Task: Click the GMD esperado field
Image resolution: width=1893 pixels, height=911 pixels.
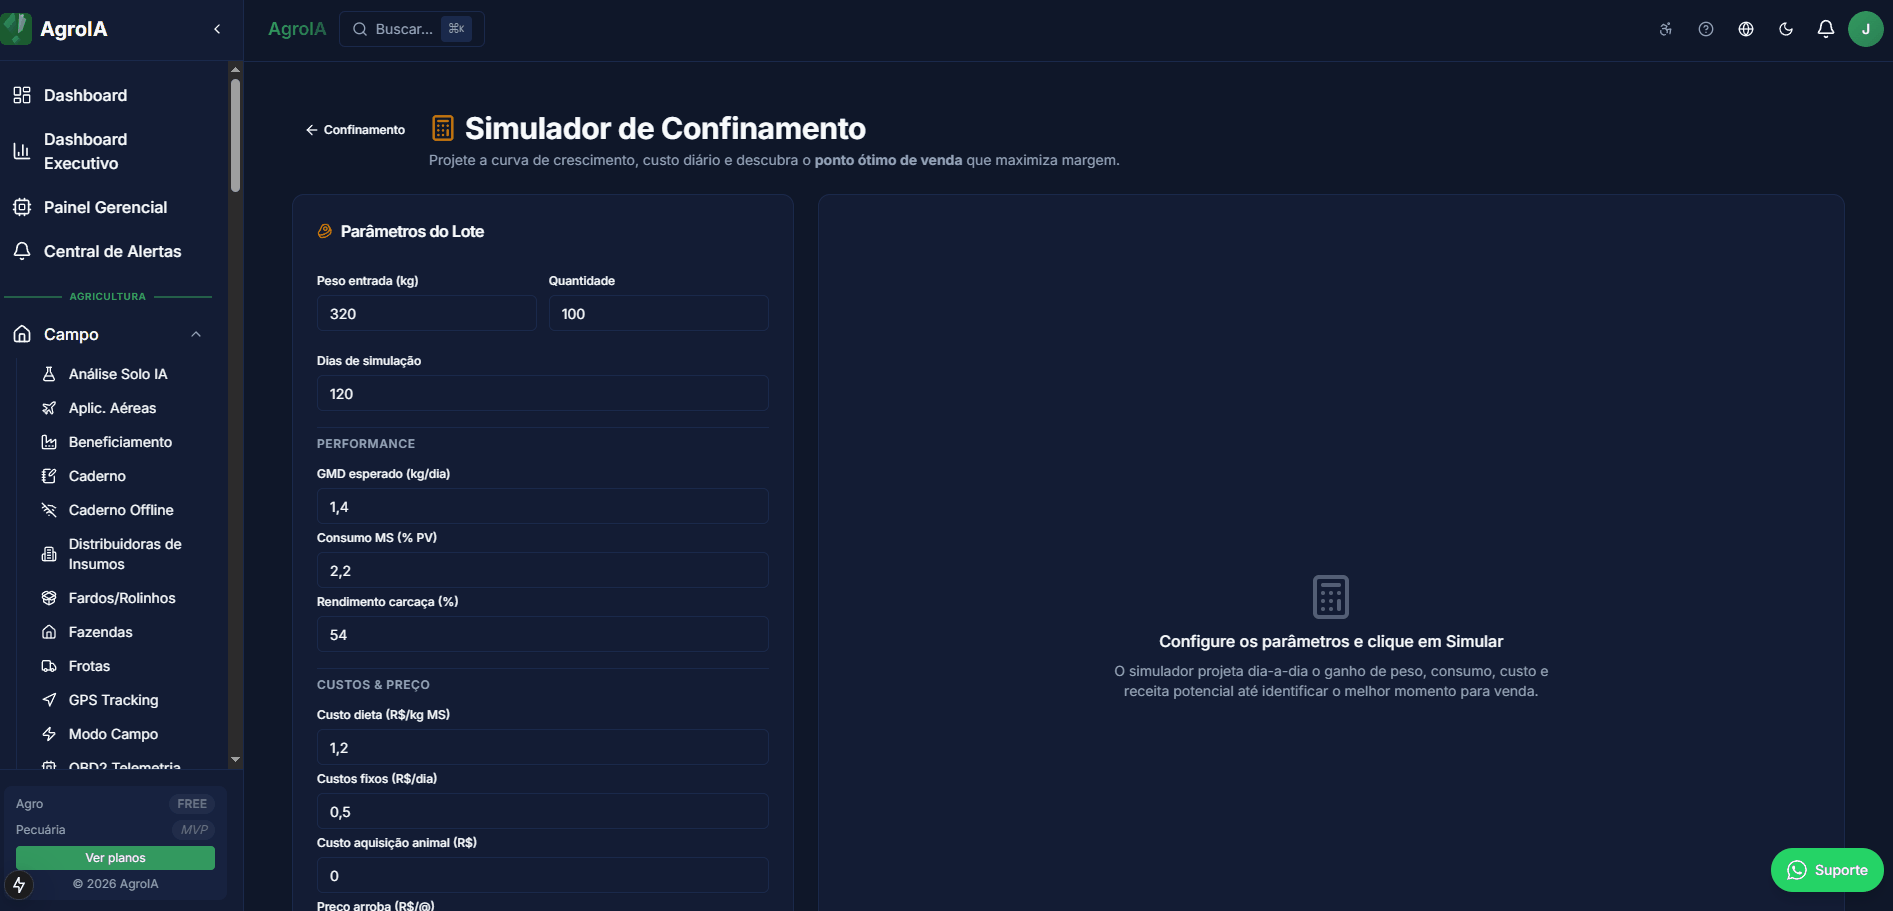Action: [x=543, y=506]
